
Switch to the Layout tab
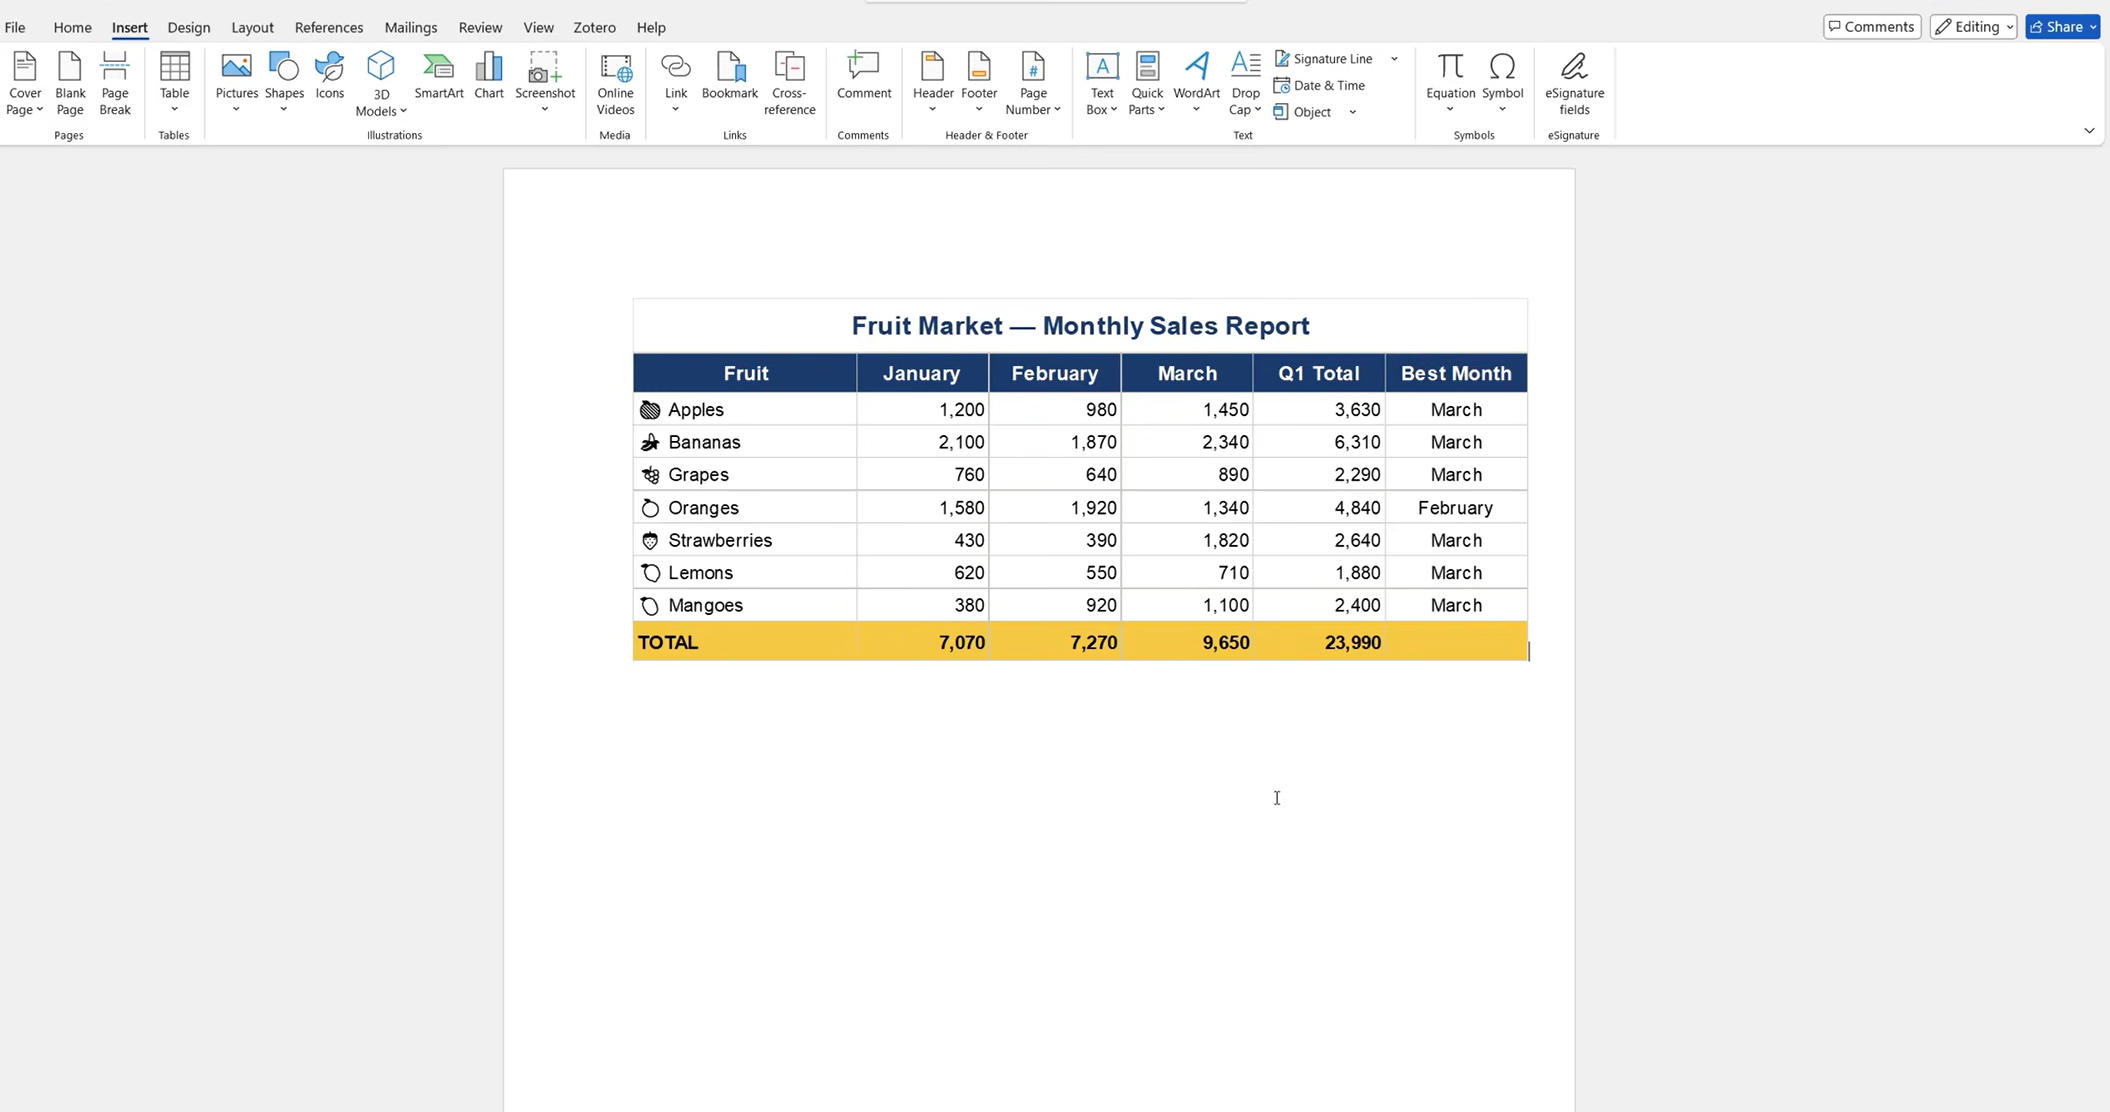click(x=252, y=27)
